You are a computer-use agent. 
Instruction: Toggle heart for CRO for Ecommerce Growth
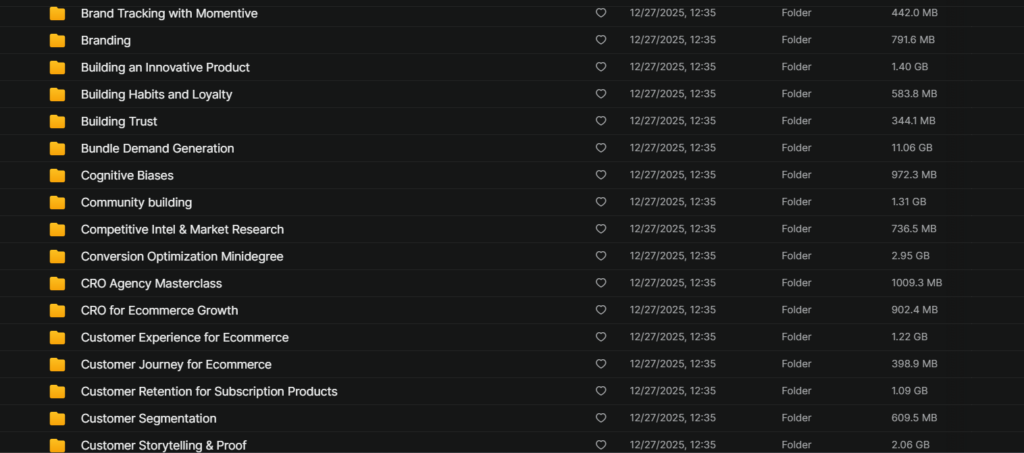pyautogui.click(x=601, y=311)
